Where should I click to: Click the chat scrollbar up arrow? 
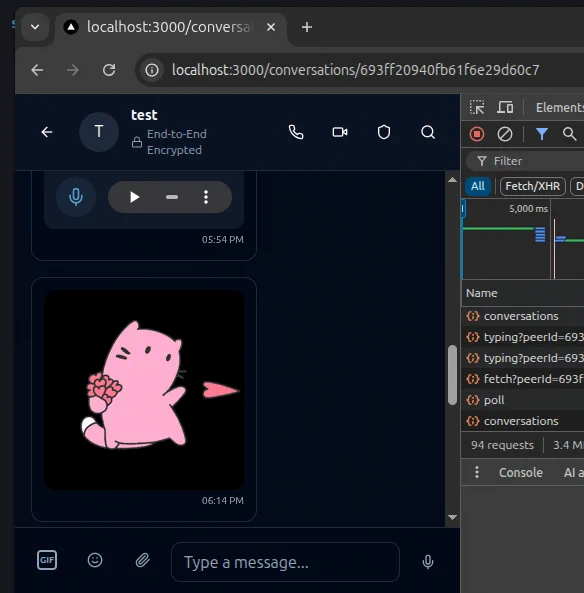point(452,180)
